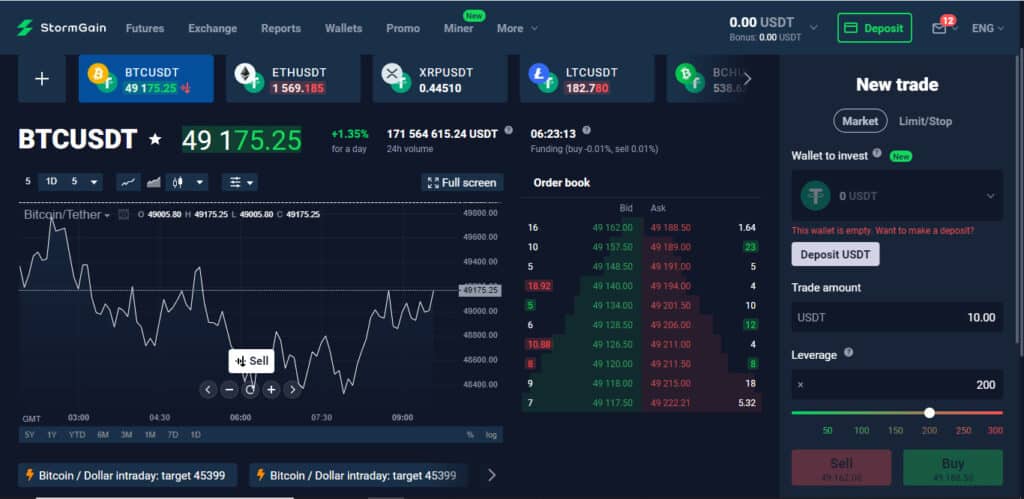This screenshot has width=1024, height=499.
Task: Click the green Deposit button
Action: click(x=874, y=28)
